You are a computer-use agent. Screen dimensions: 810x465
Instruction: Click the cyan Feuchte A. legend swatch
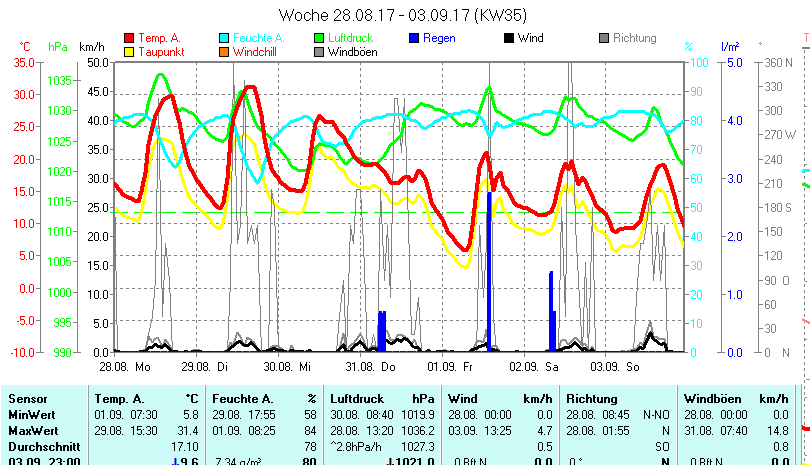(x=225, y=38)
